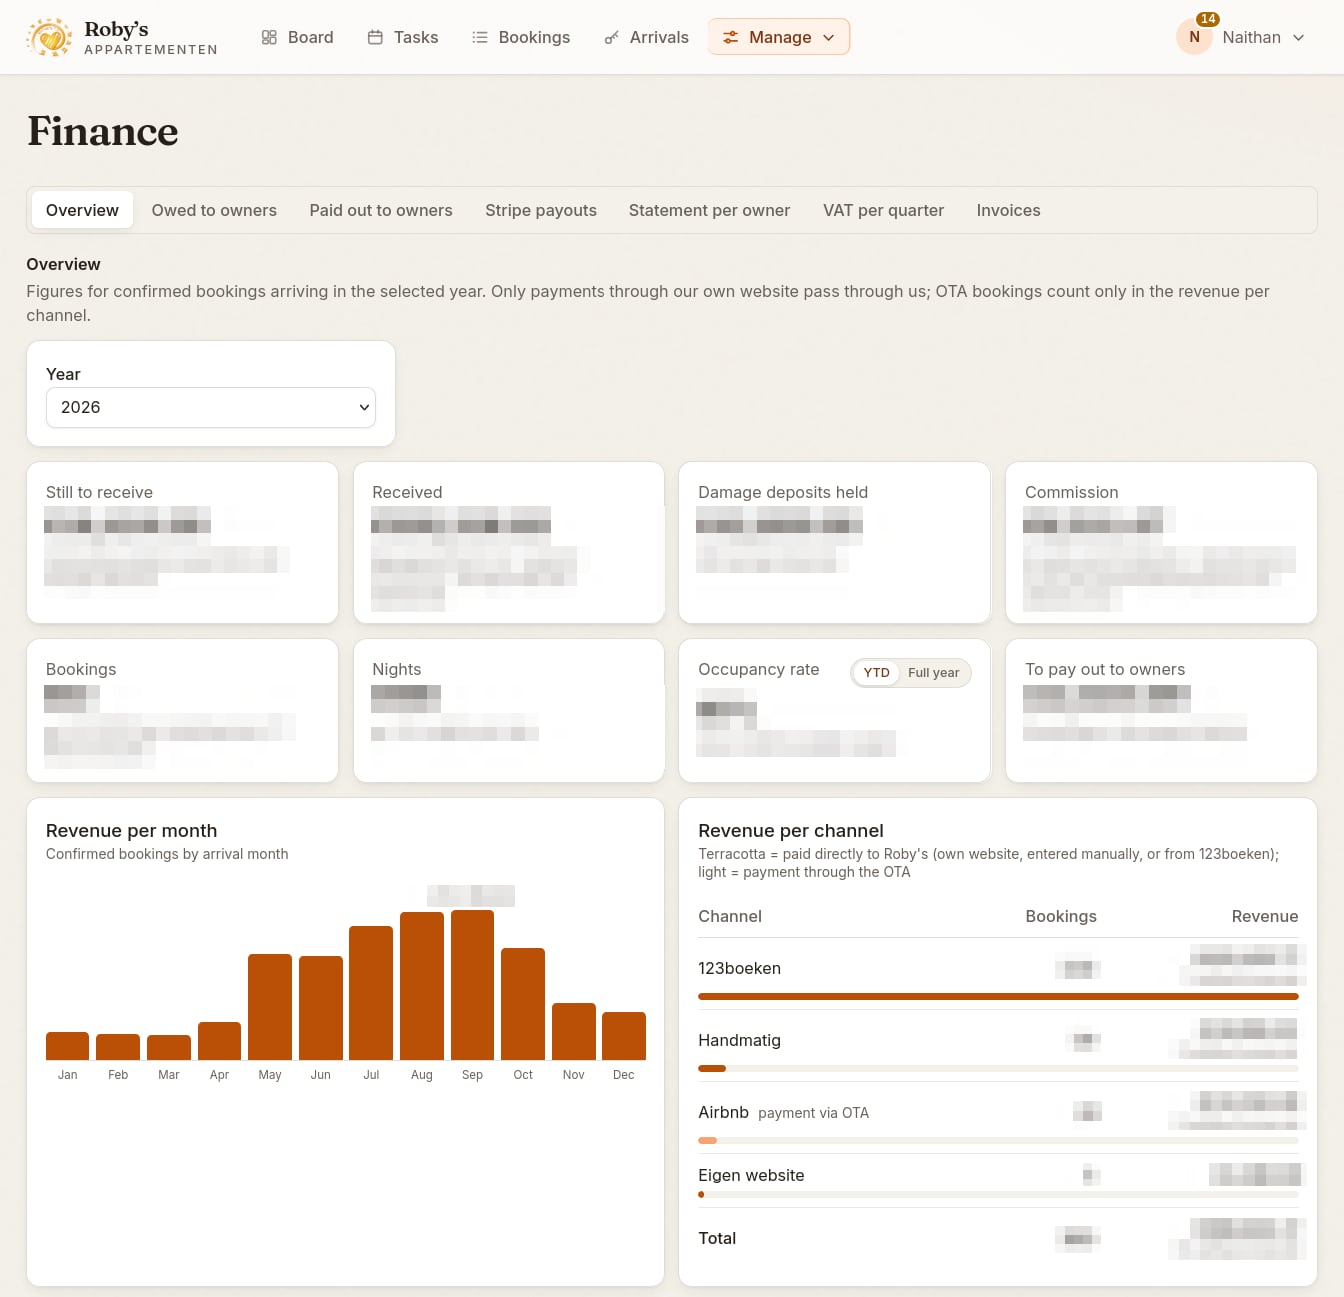Click the Mar revenue bar
The image size is (1344, 1297).
[169, 1048]
